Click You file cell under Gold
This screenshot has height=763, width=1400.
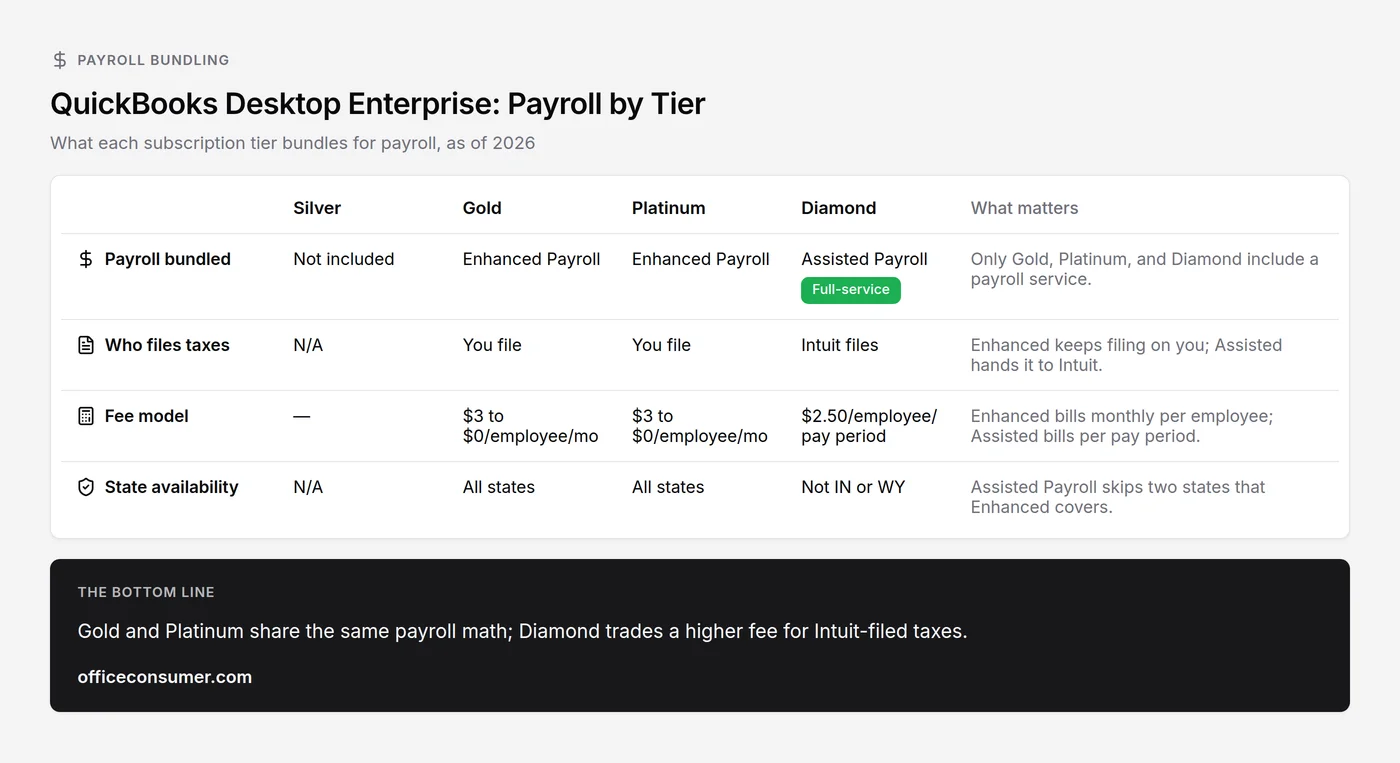click(x=492, y=345)
